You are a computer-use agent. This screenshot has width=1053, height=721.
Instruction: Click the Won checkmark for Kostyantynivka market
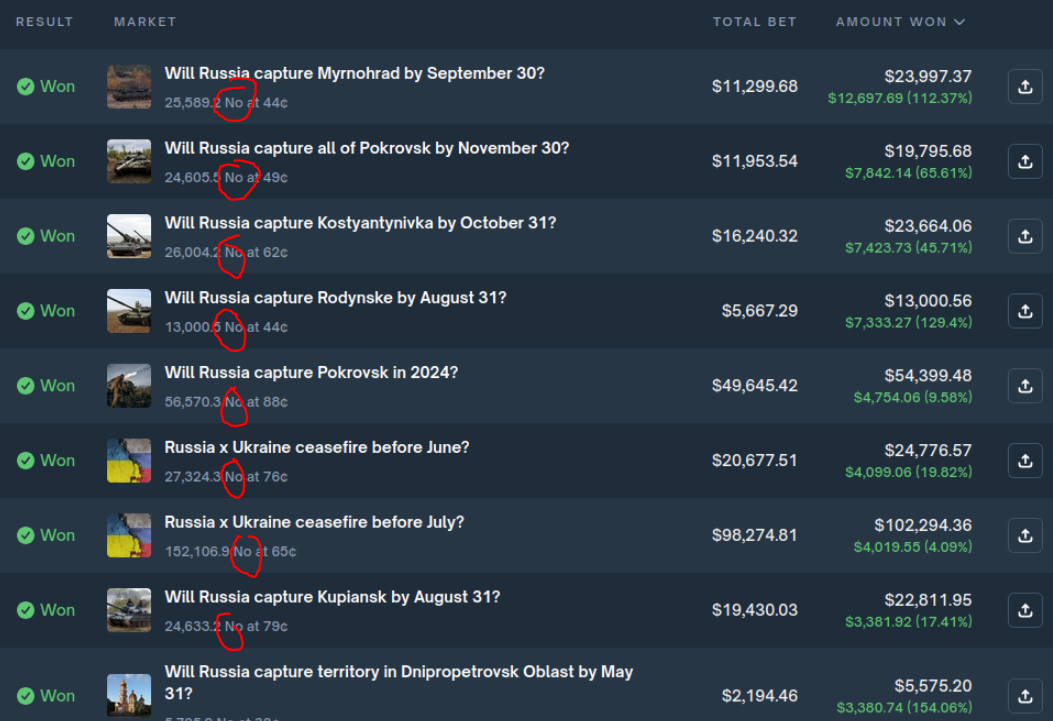pos(26,236)
